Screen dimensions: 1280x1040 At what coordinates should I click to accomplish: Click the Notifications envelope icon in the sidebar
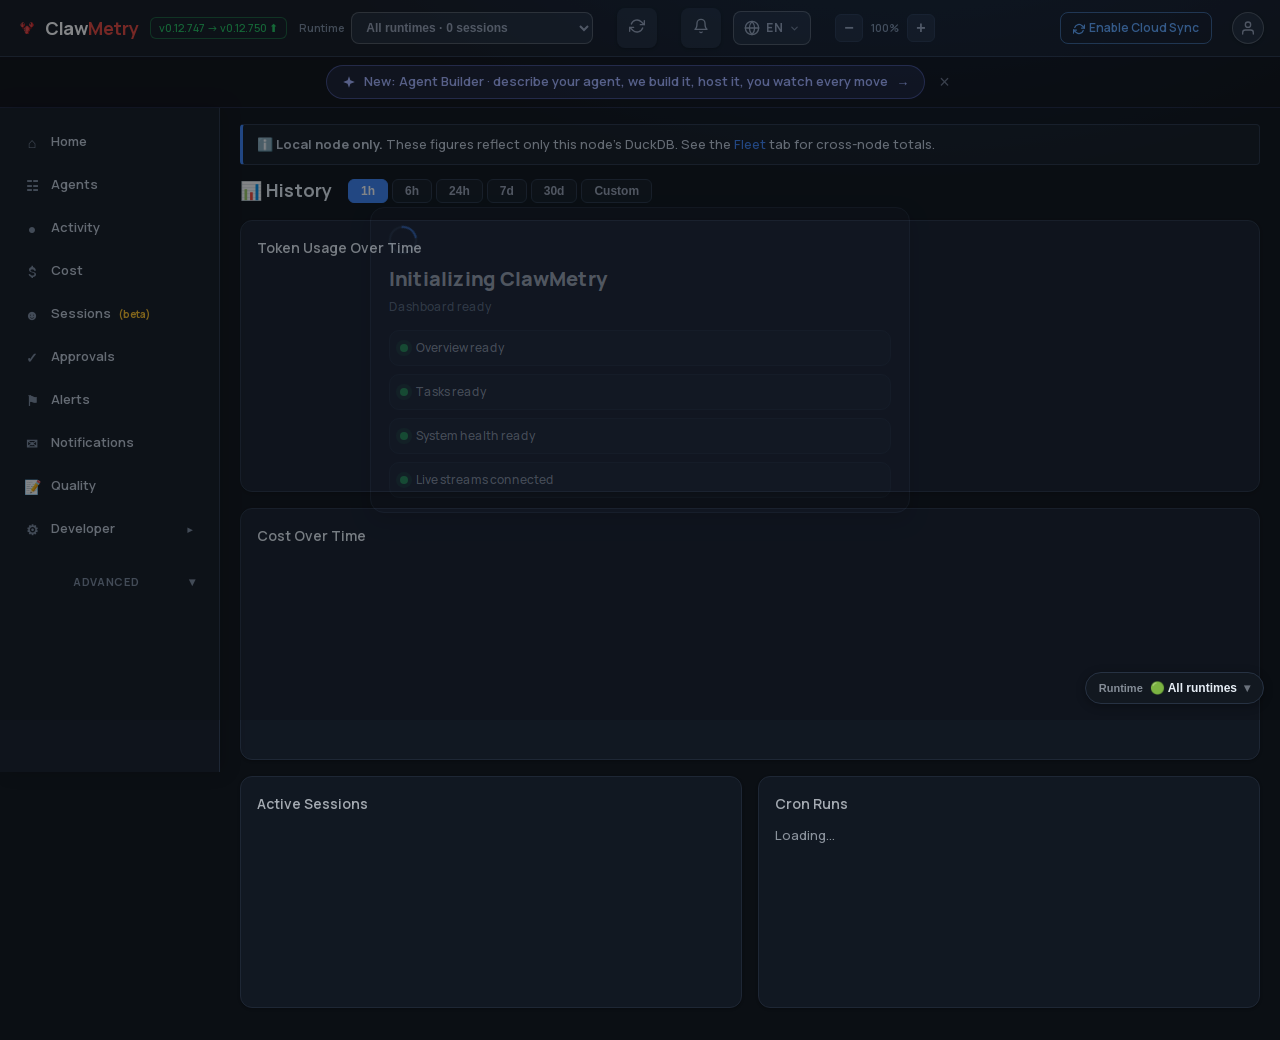[x=32, y=444]
